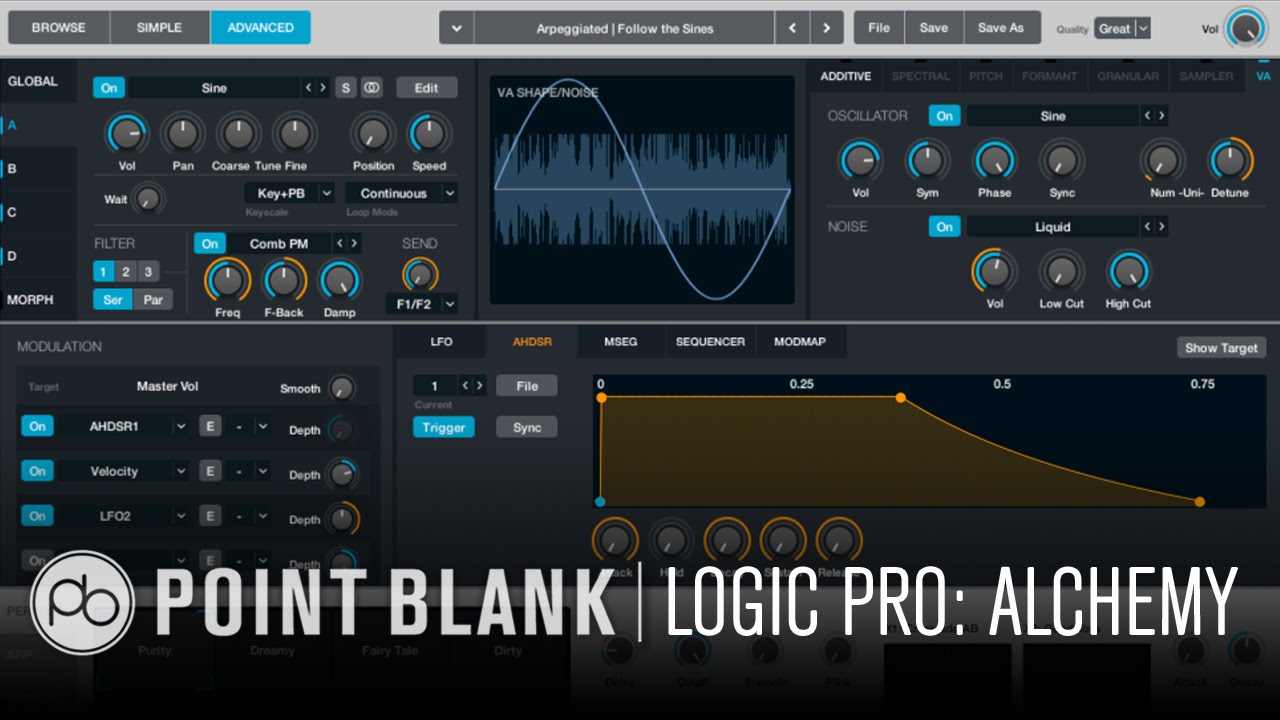
Task: Go to next preset with right arrow
Action: (x=826, y=28)
